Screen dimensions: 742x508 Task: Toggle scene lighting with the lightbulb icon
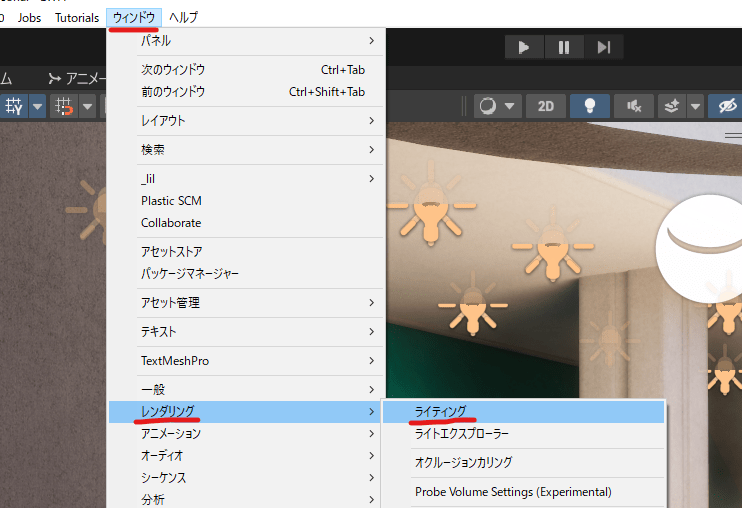click(590, 106)
